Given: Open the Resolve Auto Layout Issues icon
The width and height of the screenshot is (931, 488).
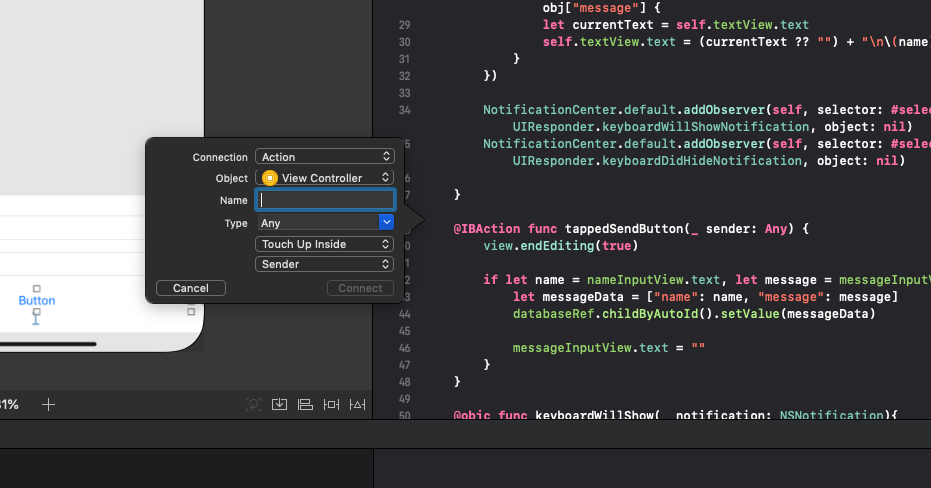Looking at the screenshot, I should pyautogui.click(x=356, y=404).
